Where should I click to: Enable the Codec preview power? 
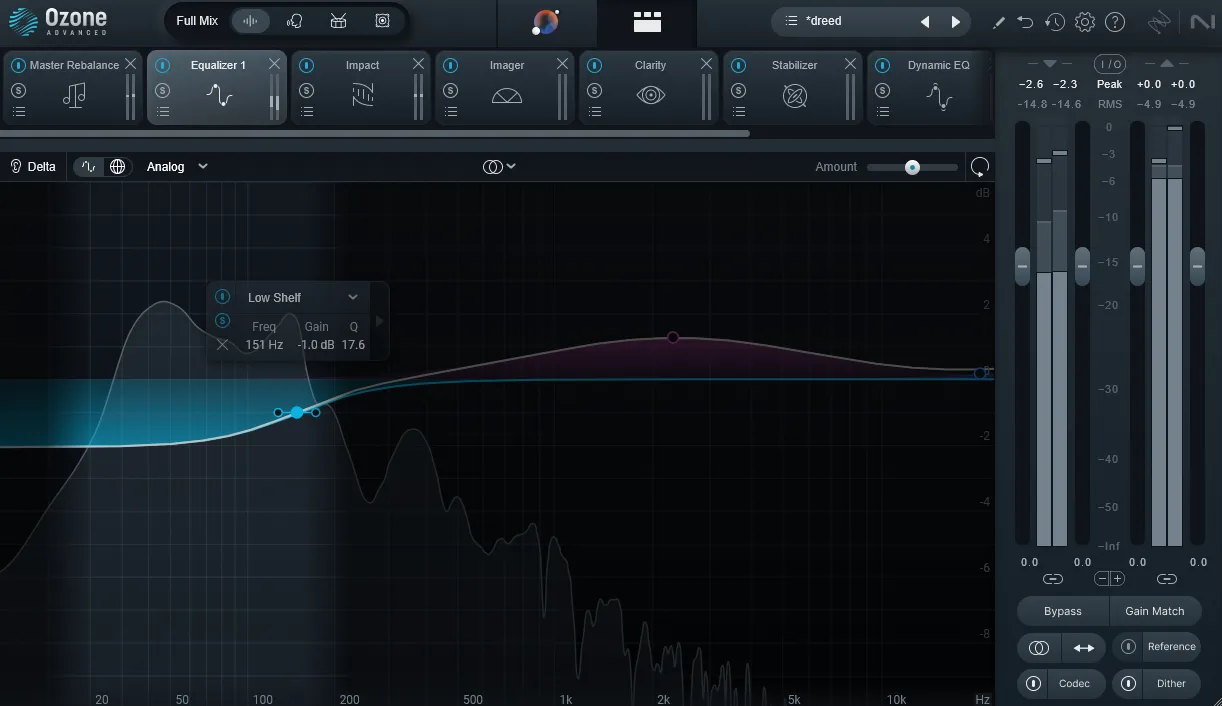[x=1031, y=684]
